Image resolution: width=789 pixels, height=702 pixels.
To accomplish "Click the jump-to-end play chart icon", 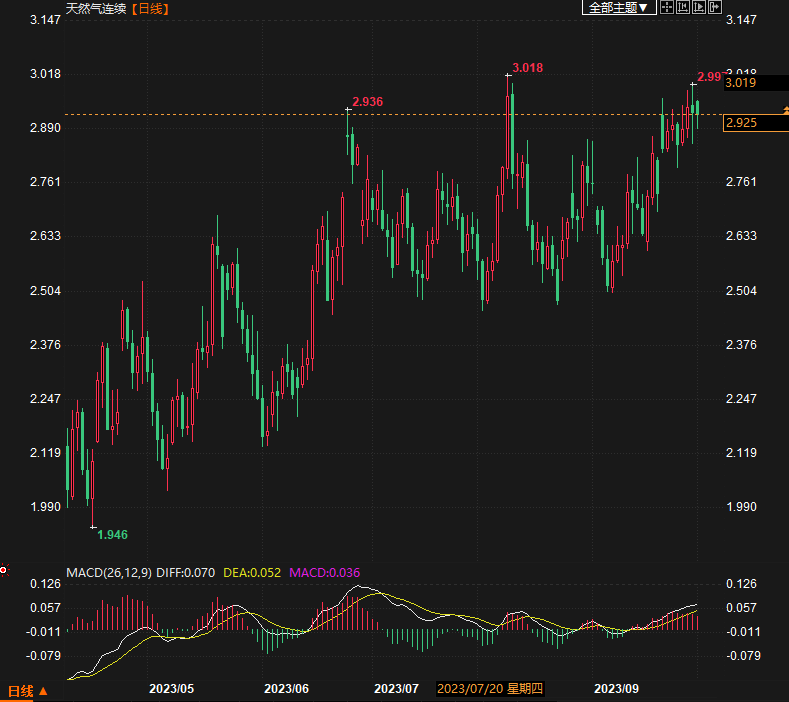I will point(698,8).
